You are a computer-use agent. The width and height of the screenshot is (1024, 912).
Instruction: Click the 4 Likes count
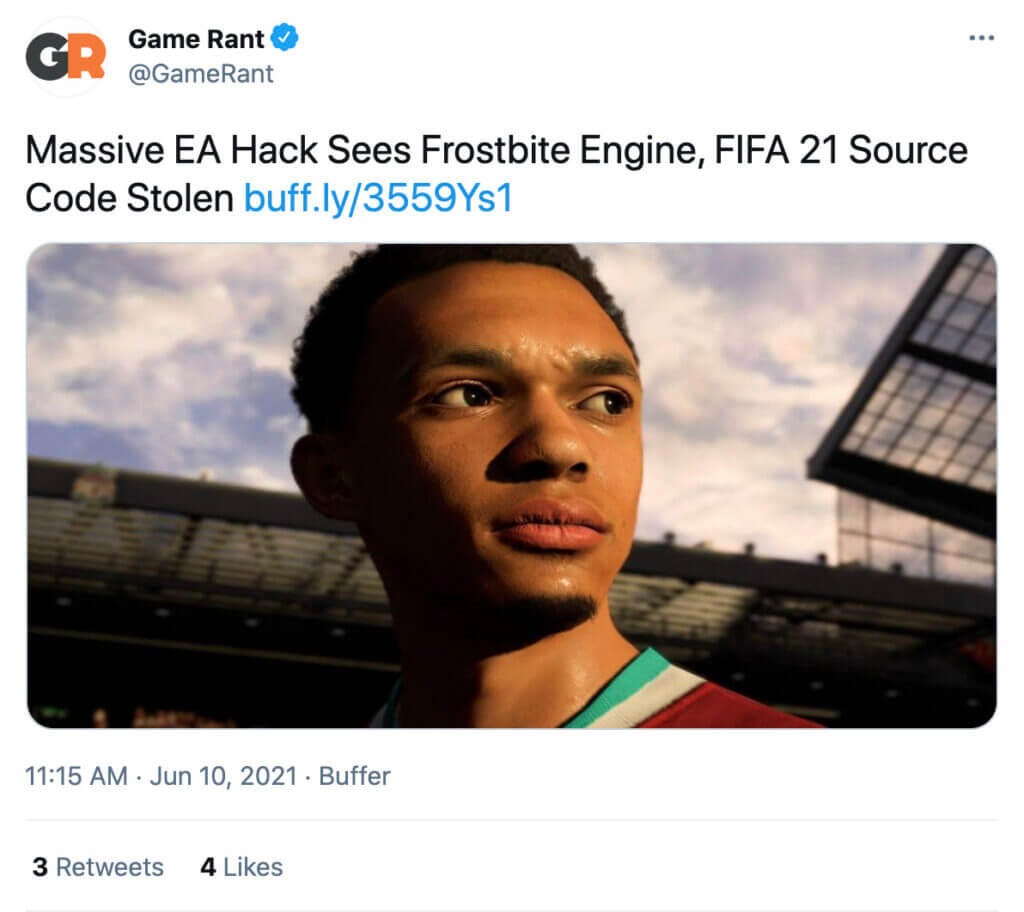tap(240, 867)
